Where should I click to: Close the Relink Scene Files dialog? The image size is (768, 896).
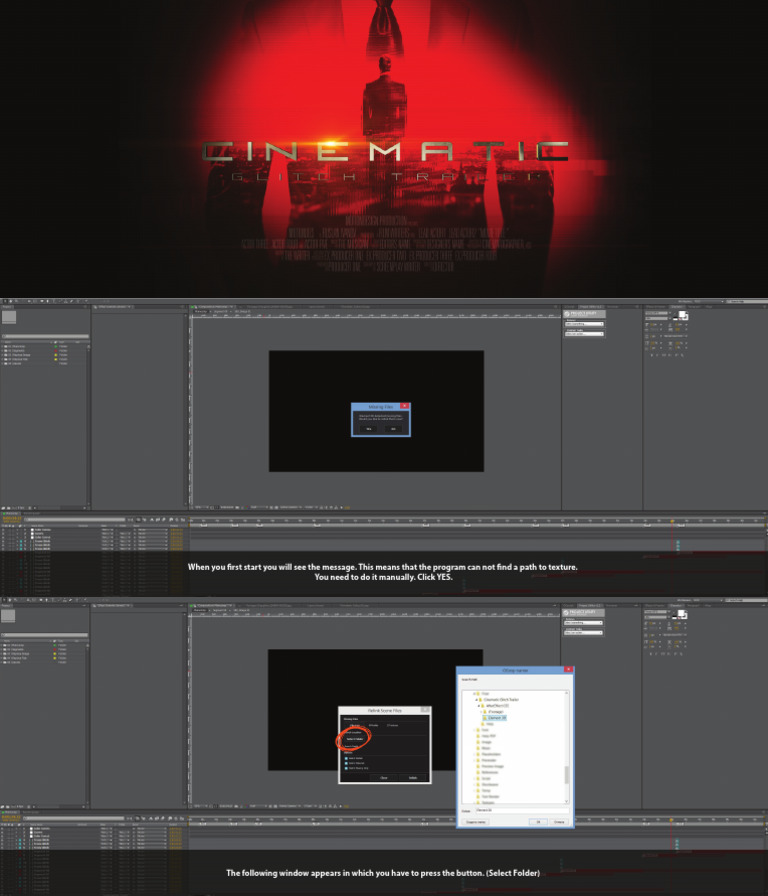[x=425, y=710]
